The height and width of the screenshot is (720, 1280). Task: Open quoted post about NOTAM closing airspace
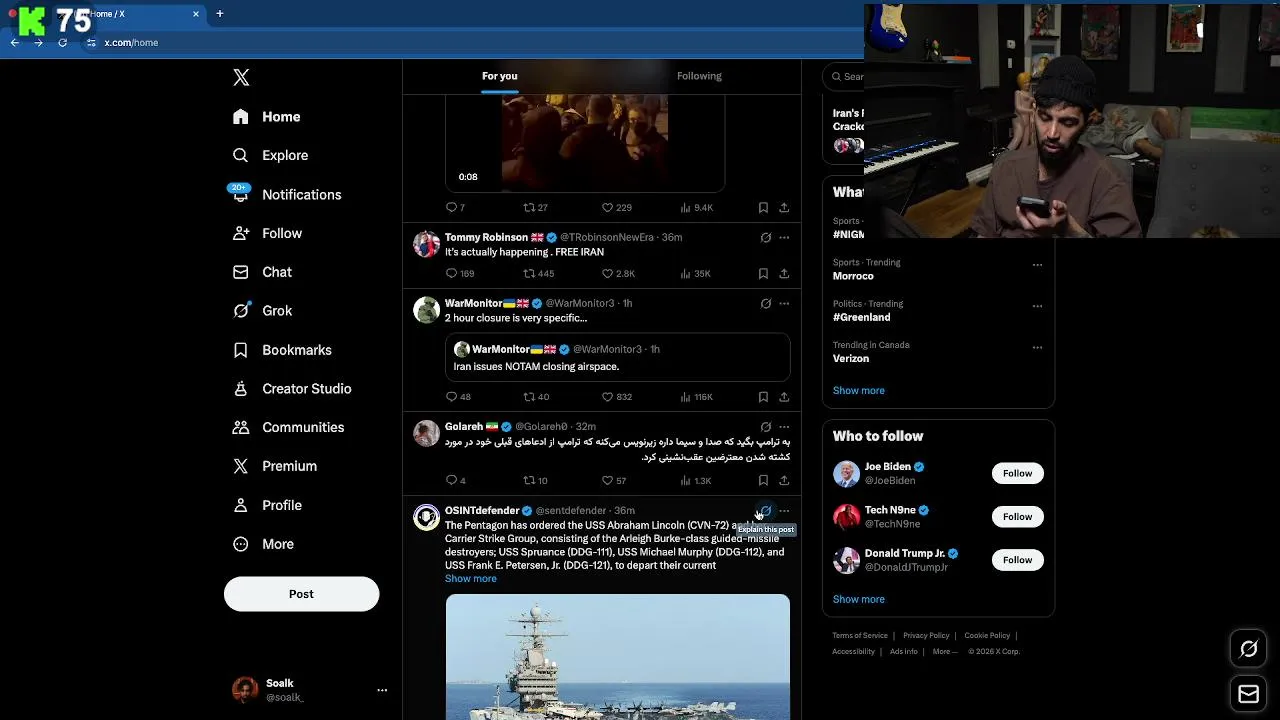click(617, 357)
